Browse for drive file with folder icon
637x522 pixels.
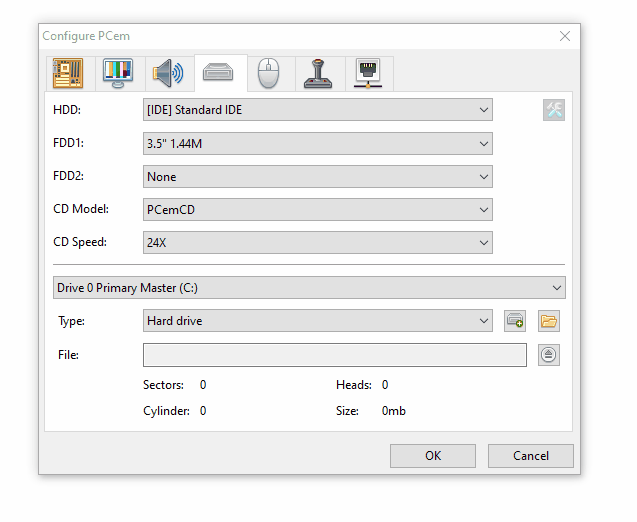[548, 321]
